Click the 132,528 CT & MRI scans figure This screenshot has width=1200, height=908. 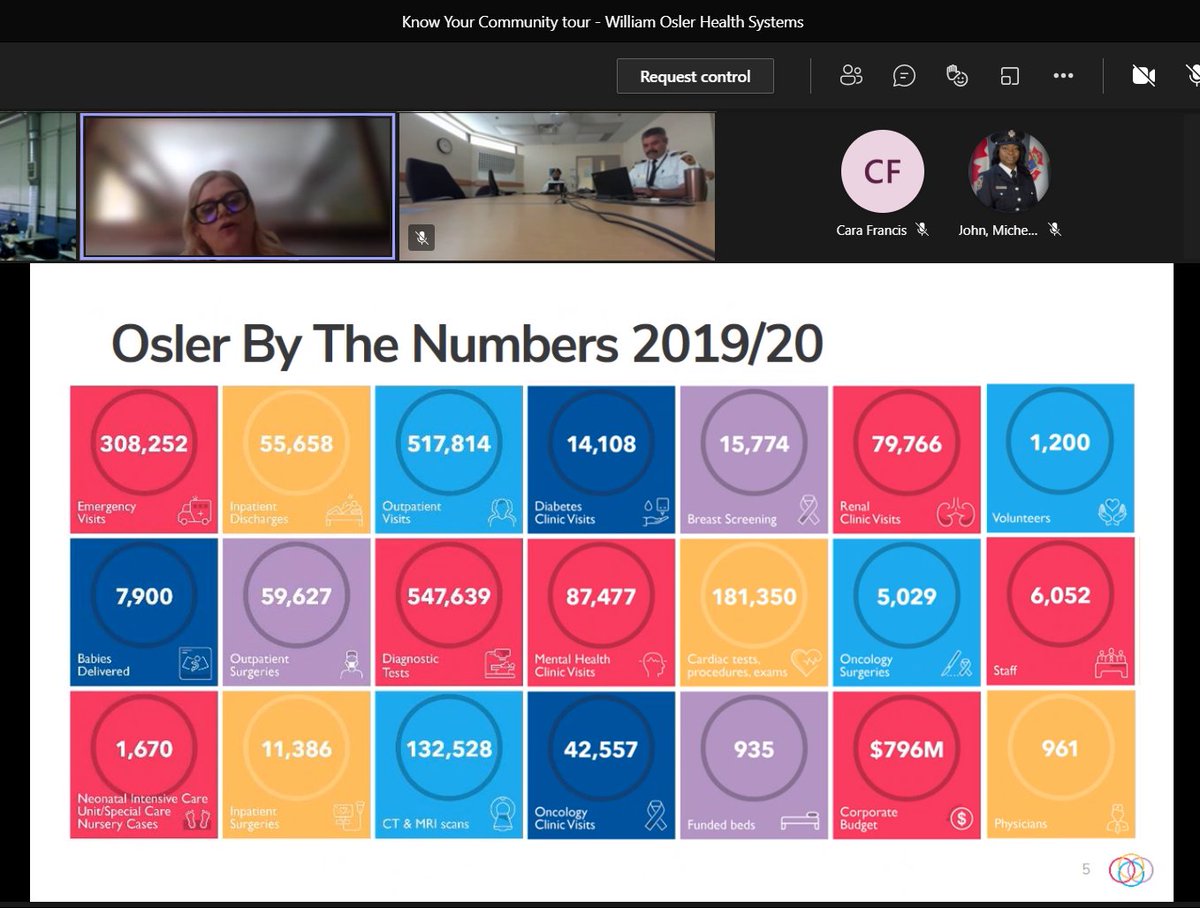click(x=448, y=749)
